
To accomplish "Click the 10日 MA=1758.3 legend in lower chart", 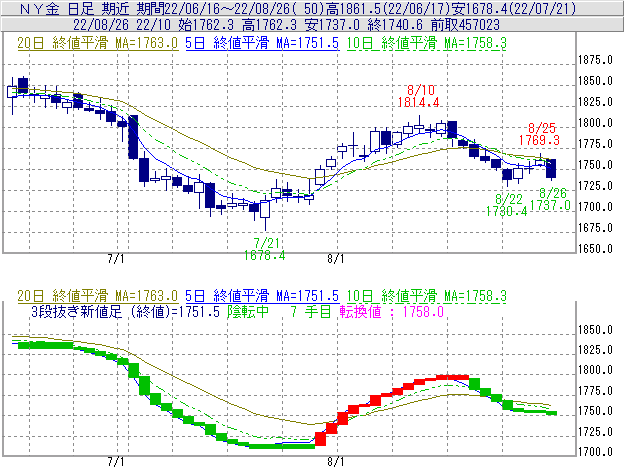I will pos(427,296).
